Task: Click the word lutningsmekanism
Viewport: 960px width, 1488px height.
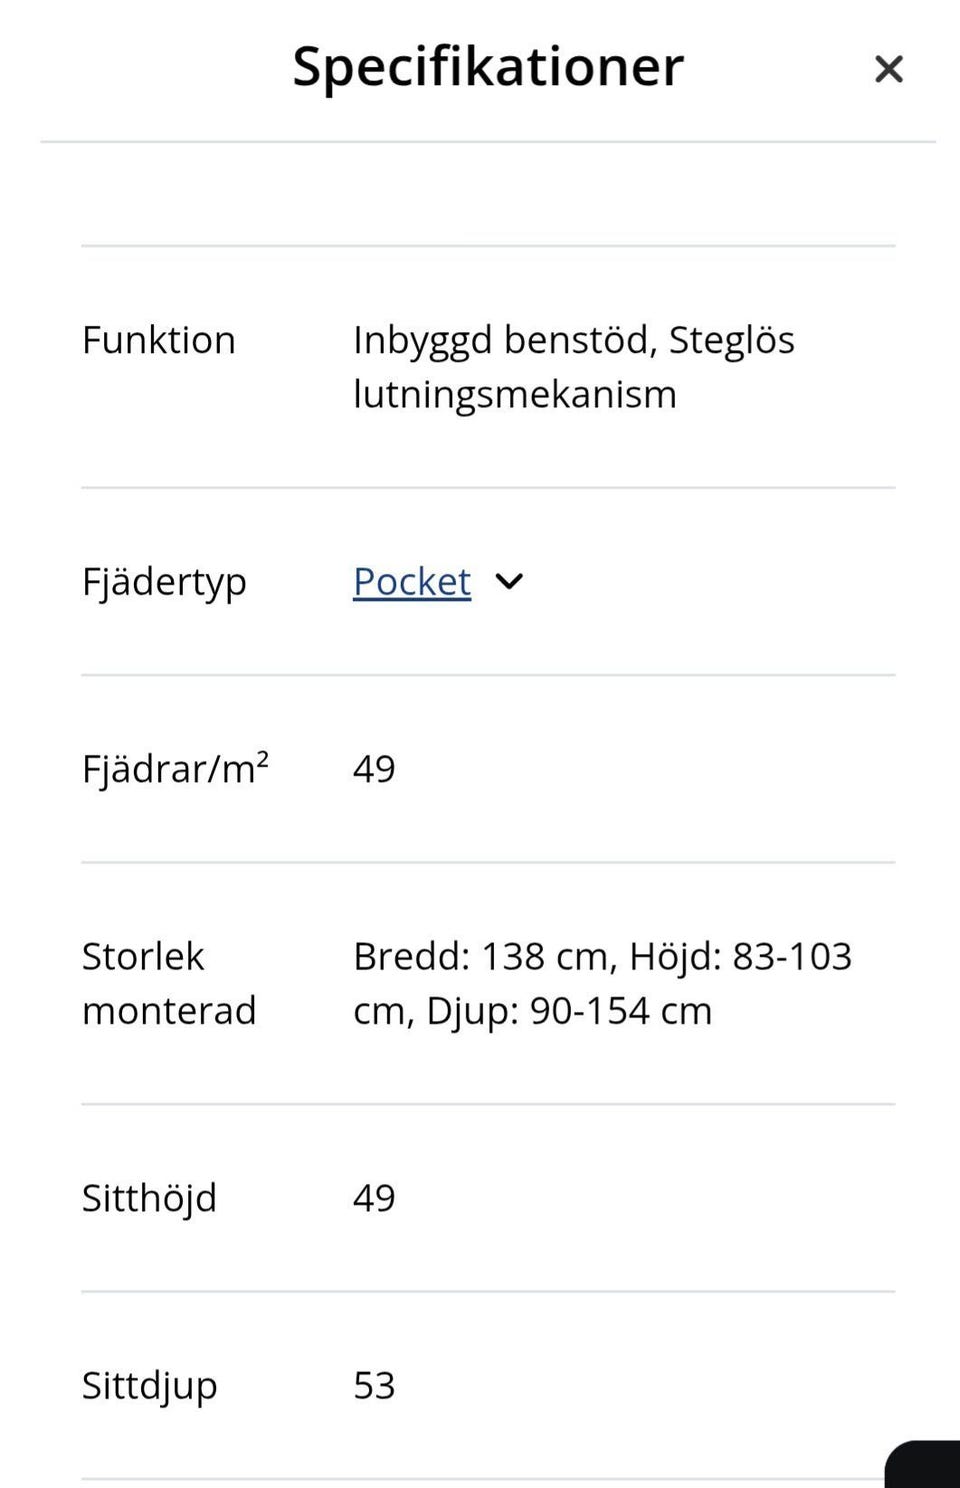Action: 514,395
